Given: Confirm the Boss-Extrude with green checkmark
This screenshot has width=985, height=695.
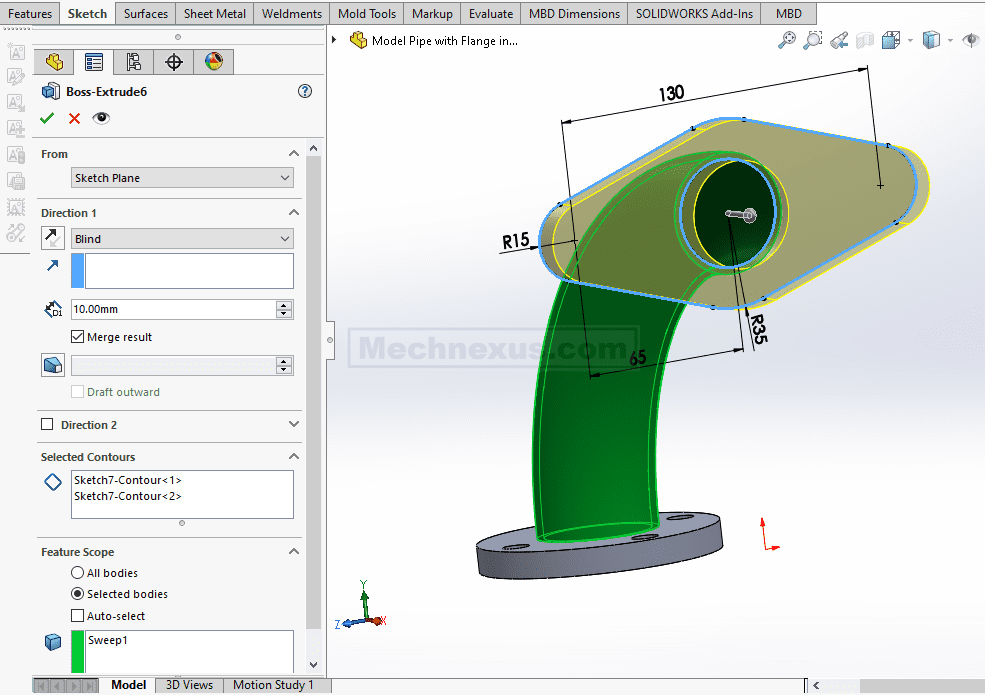Looking at the screenshot, I should click(x=47, y=118).
